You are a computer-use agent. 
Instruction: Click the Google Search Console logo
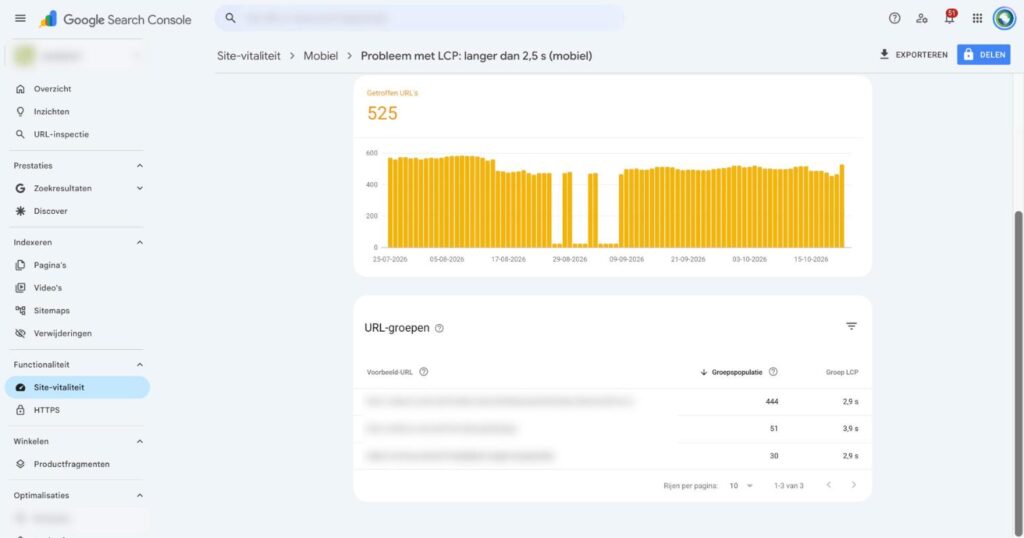[115, 20]
